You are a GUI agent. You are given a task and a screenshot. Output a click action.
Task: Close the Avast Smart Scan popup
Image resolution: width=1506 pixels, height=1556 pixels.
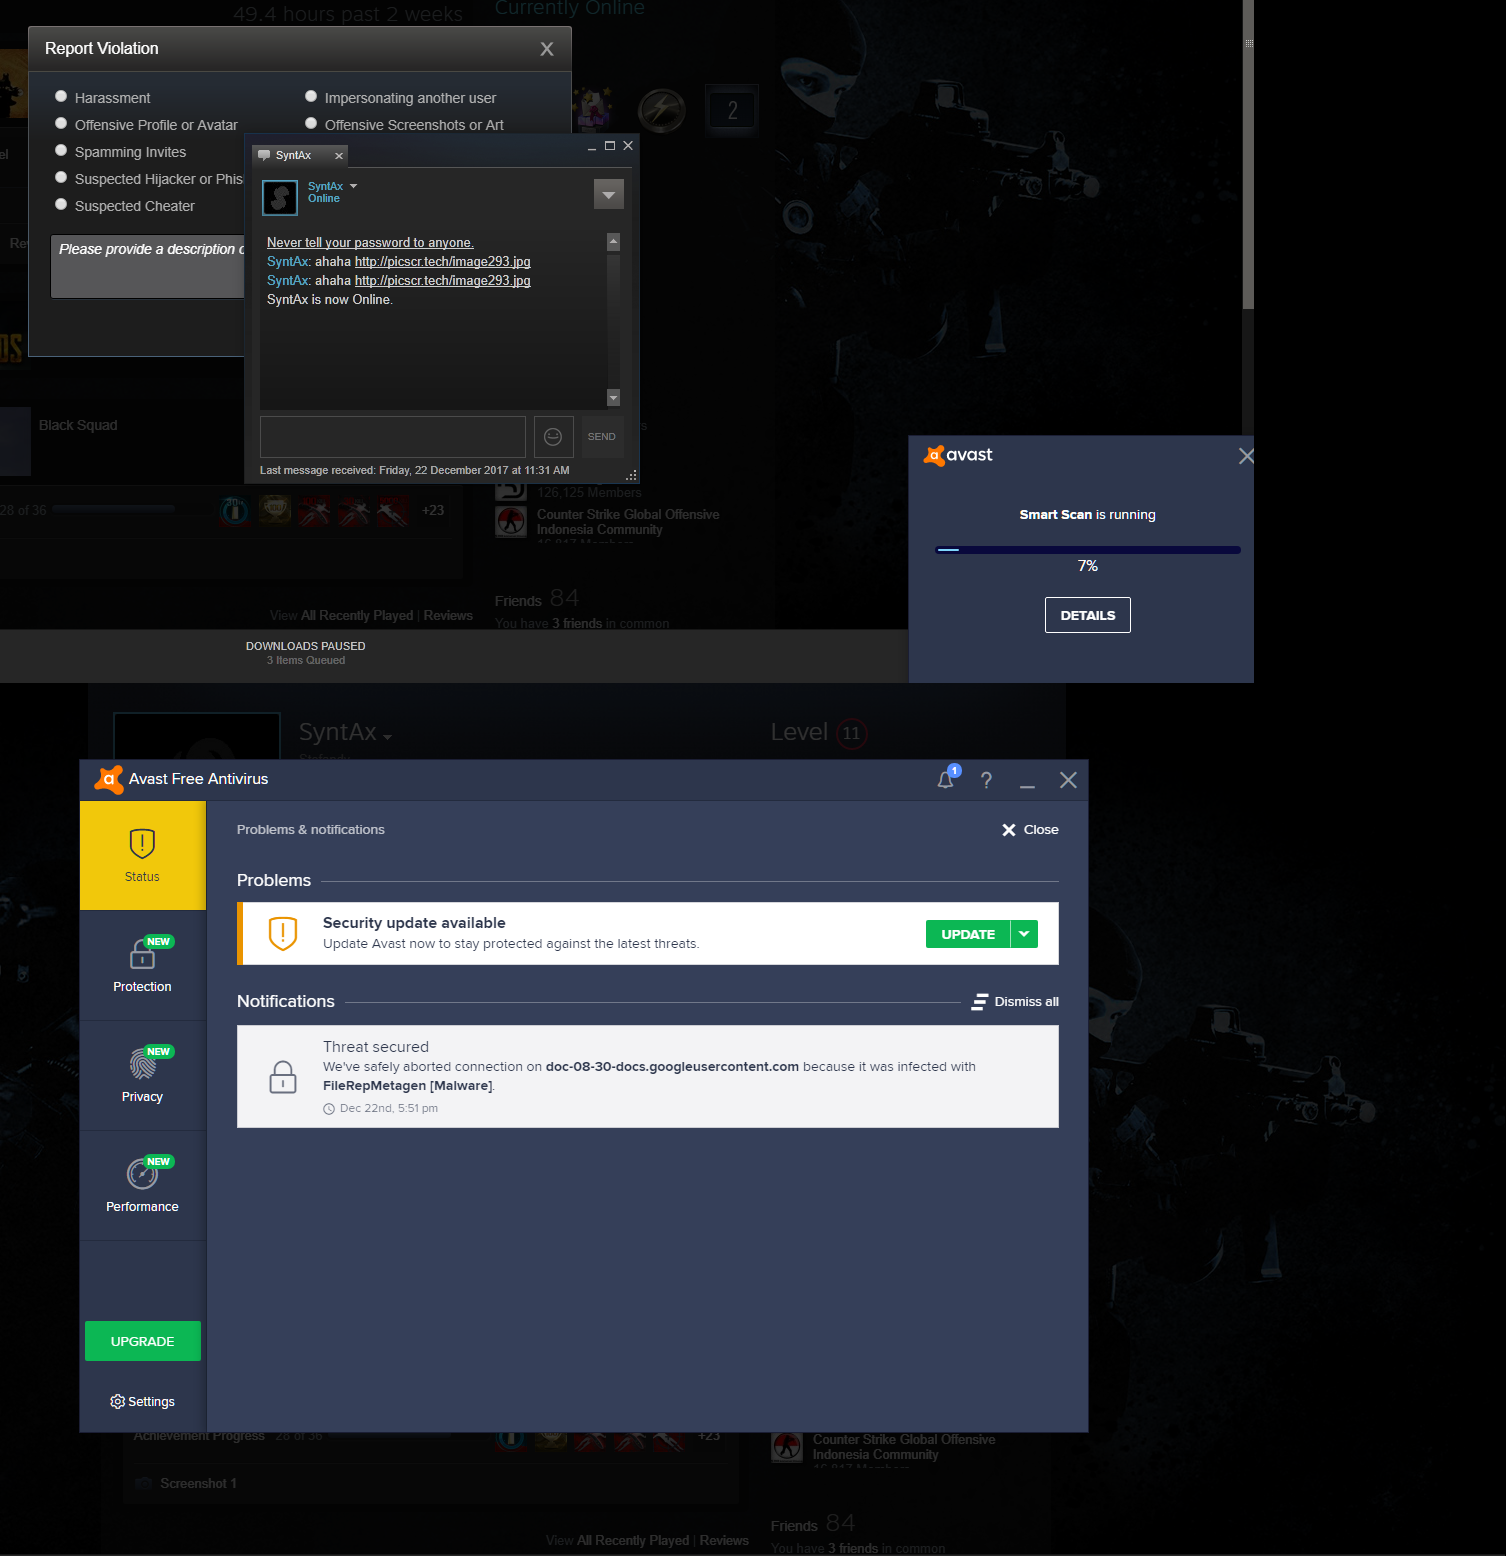click(x=1245, y=456)
